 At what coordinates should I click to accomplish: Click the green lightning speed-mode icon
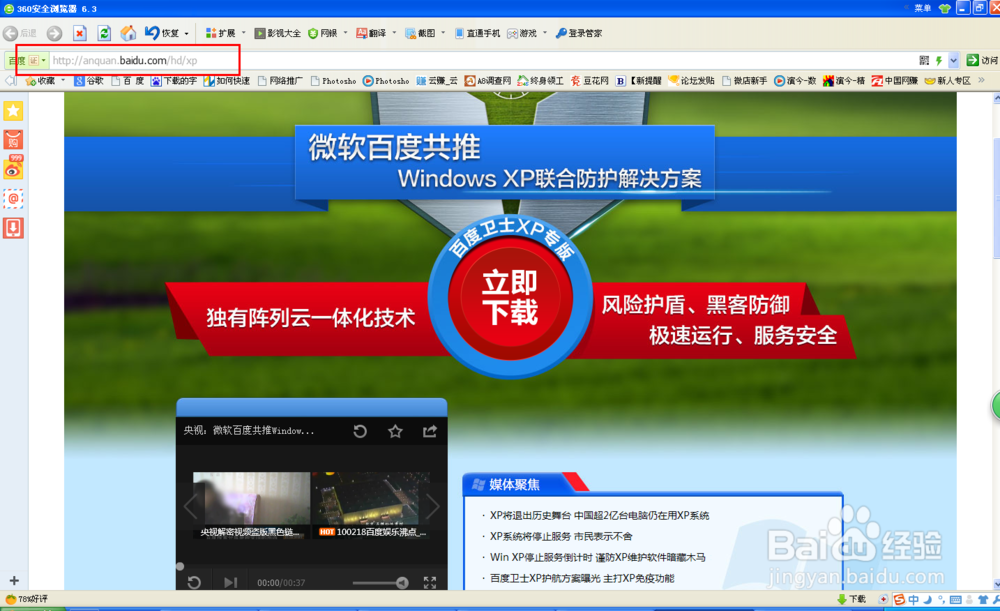(x=939, y=61)
